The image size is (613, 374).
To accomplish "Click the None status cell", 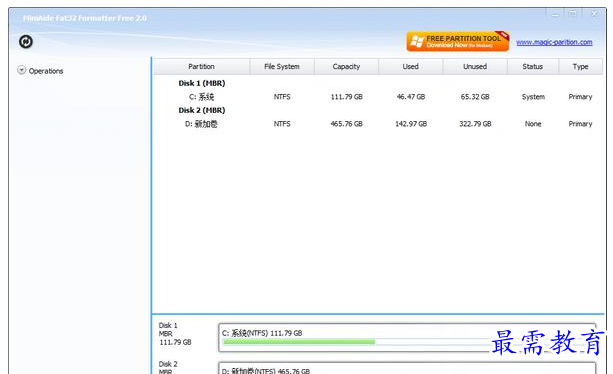I will tap(533, 124).
